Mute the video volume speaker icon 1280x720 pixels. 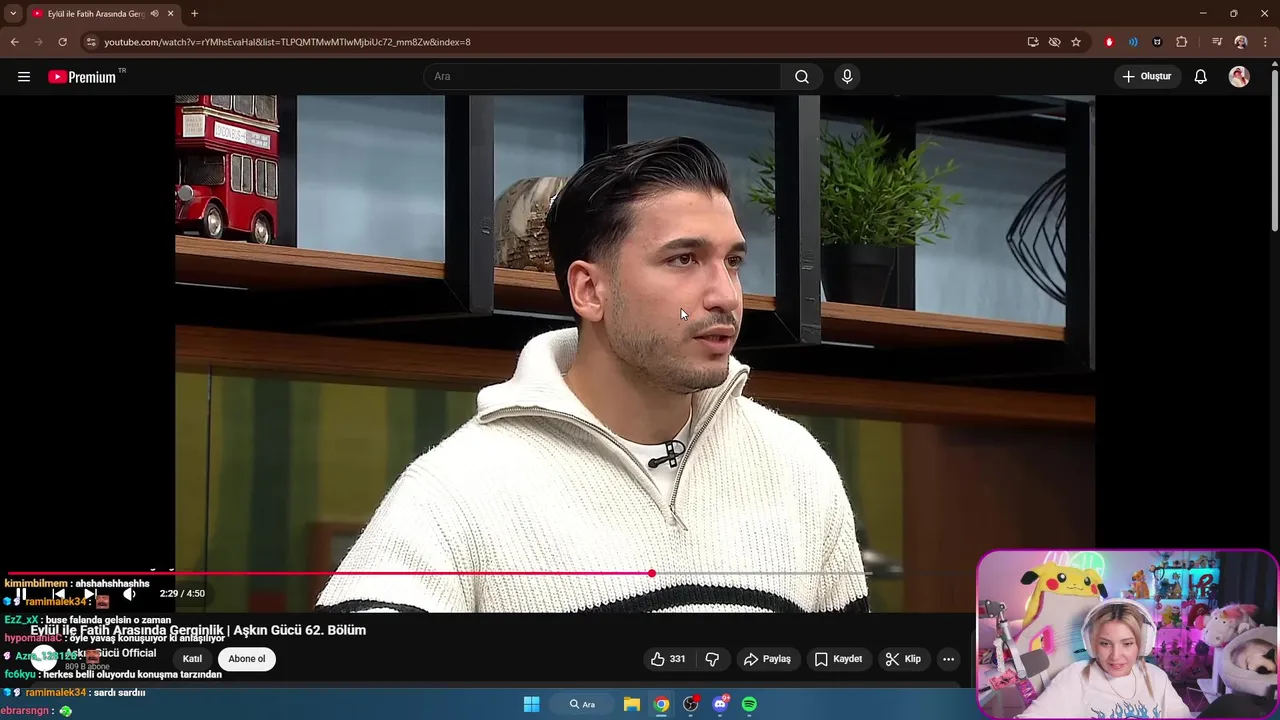point(128,594)
